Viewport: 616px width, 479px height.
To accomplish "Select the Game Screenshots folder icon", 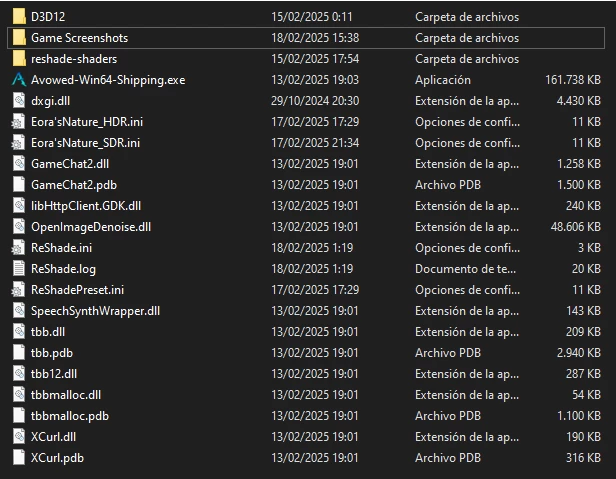I will click(x=19, y=38).
